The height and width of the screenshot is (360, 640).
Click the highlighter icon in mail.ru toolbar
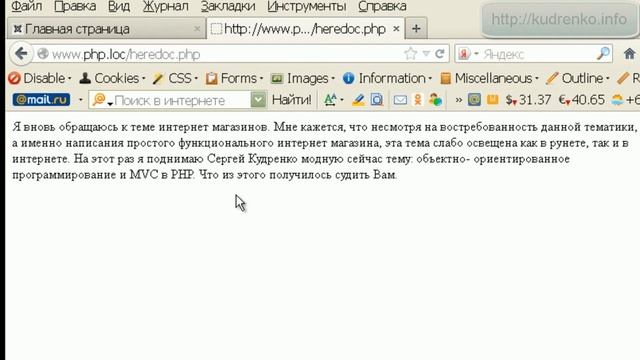tap(358, 100)
